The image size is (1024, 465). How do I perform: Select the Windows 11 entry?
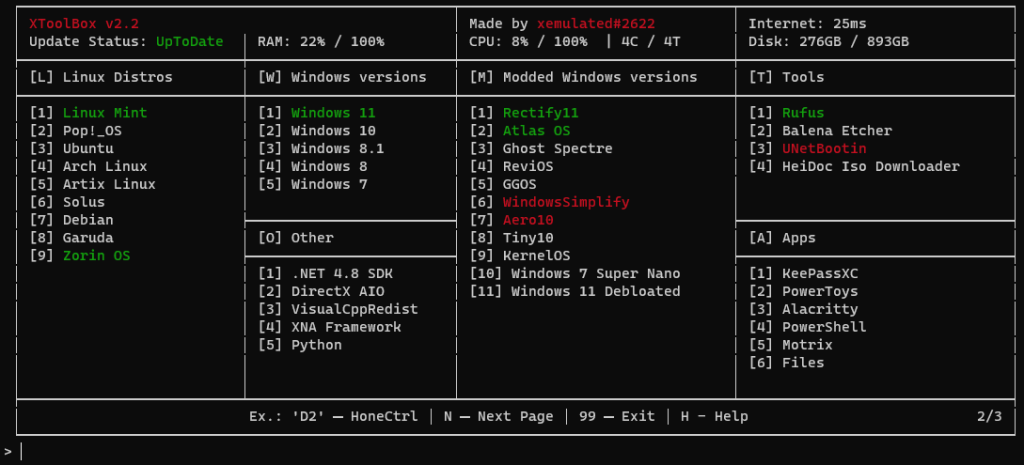point(316,113)
